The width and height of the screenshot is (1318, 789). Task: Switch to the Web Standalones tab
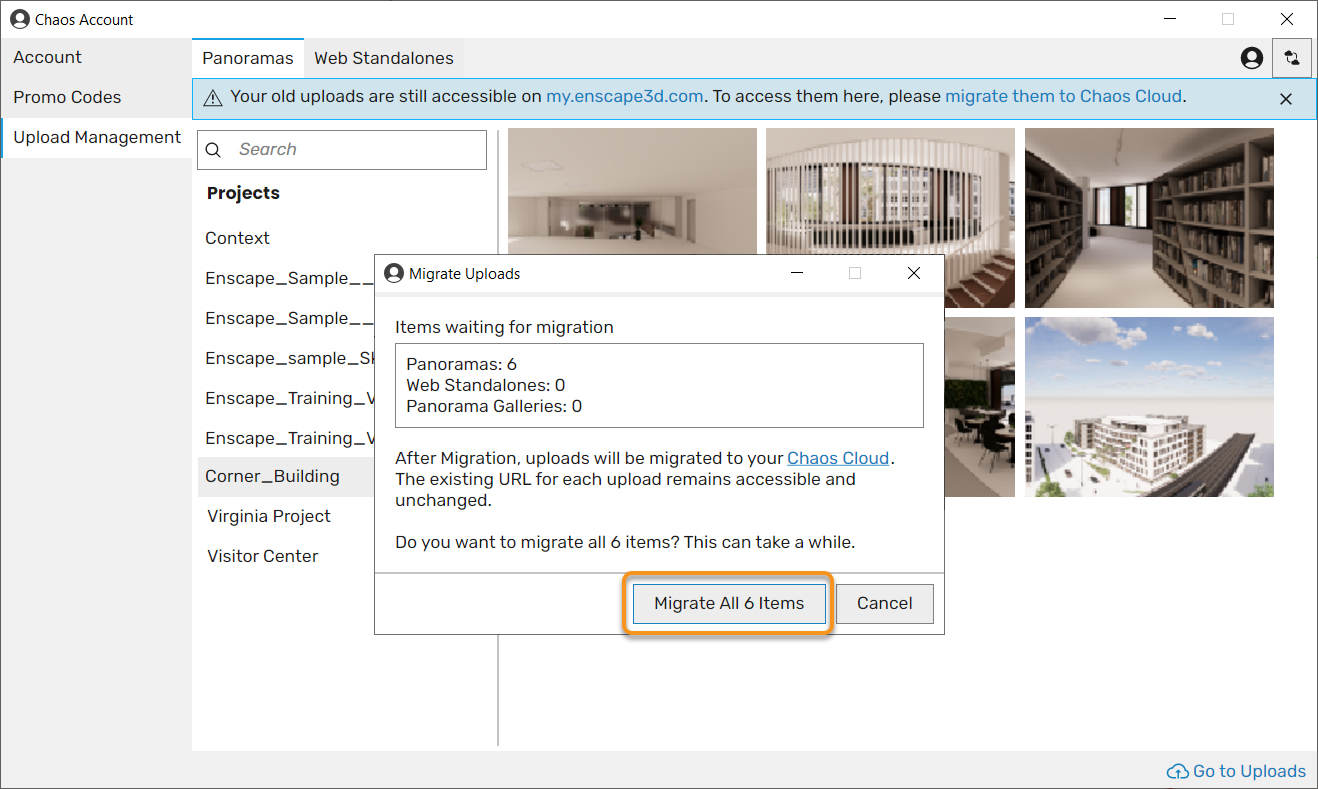click(384, 58)
